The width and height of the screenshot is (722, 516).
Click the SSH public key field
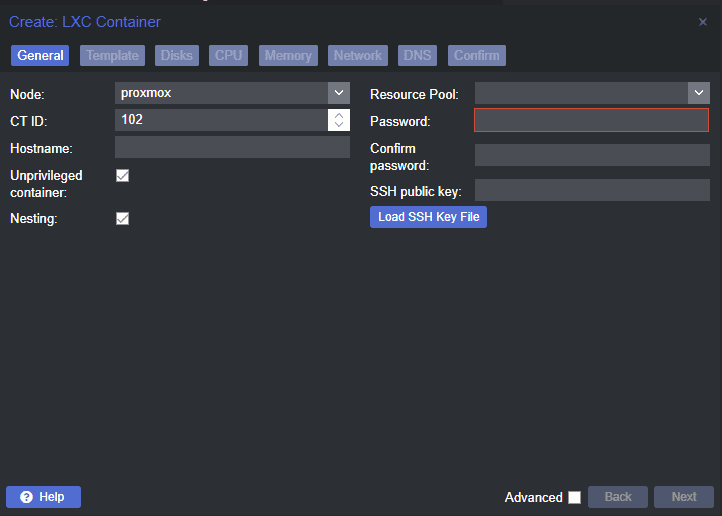coord(591,190)
